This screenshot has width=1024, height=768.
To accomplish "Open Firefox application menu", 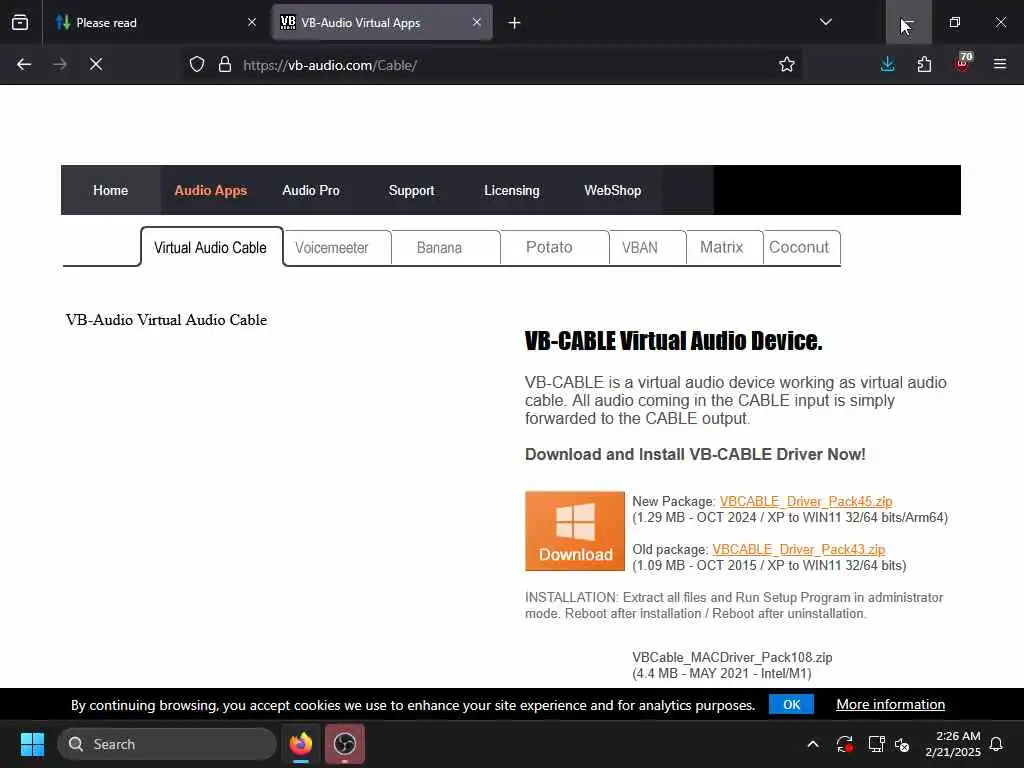I will pyautogui.click(x=1000, y=64).
